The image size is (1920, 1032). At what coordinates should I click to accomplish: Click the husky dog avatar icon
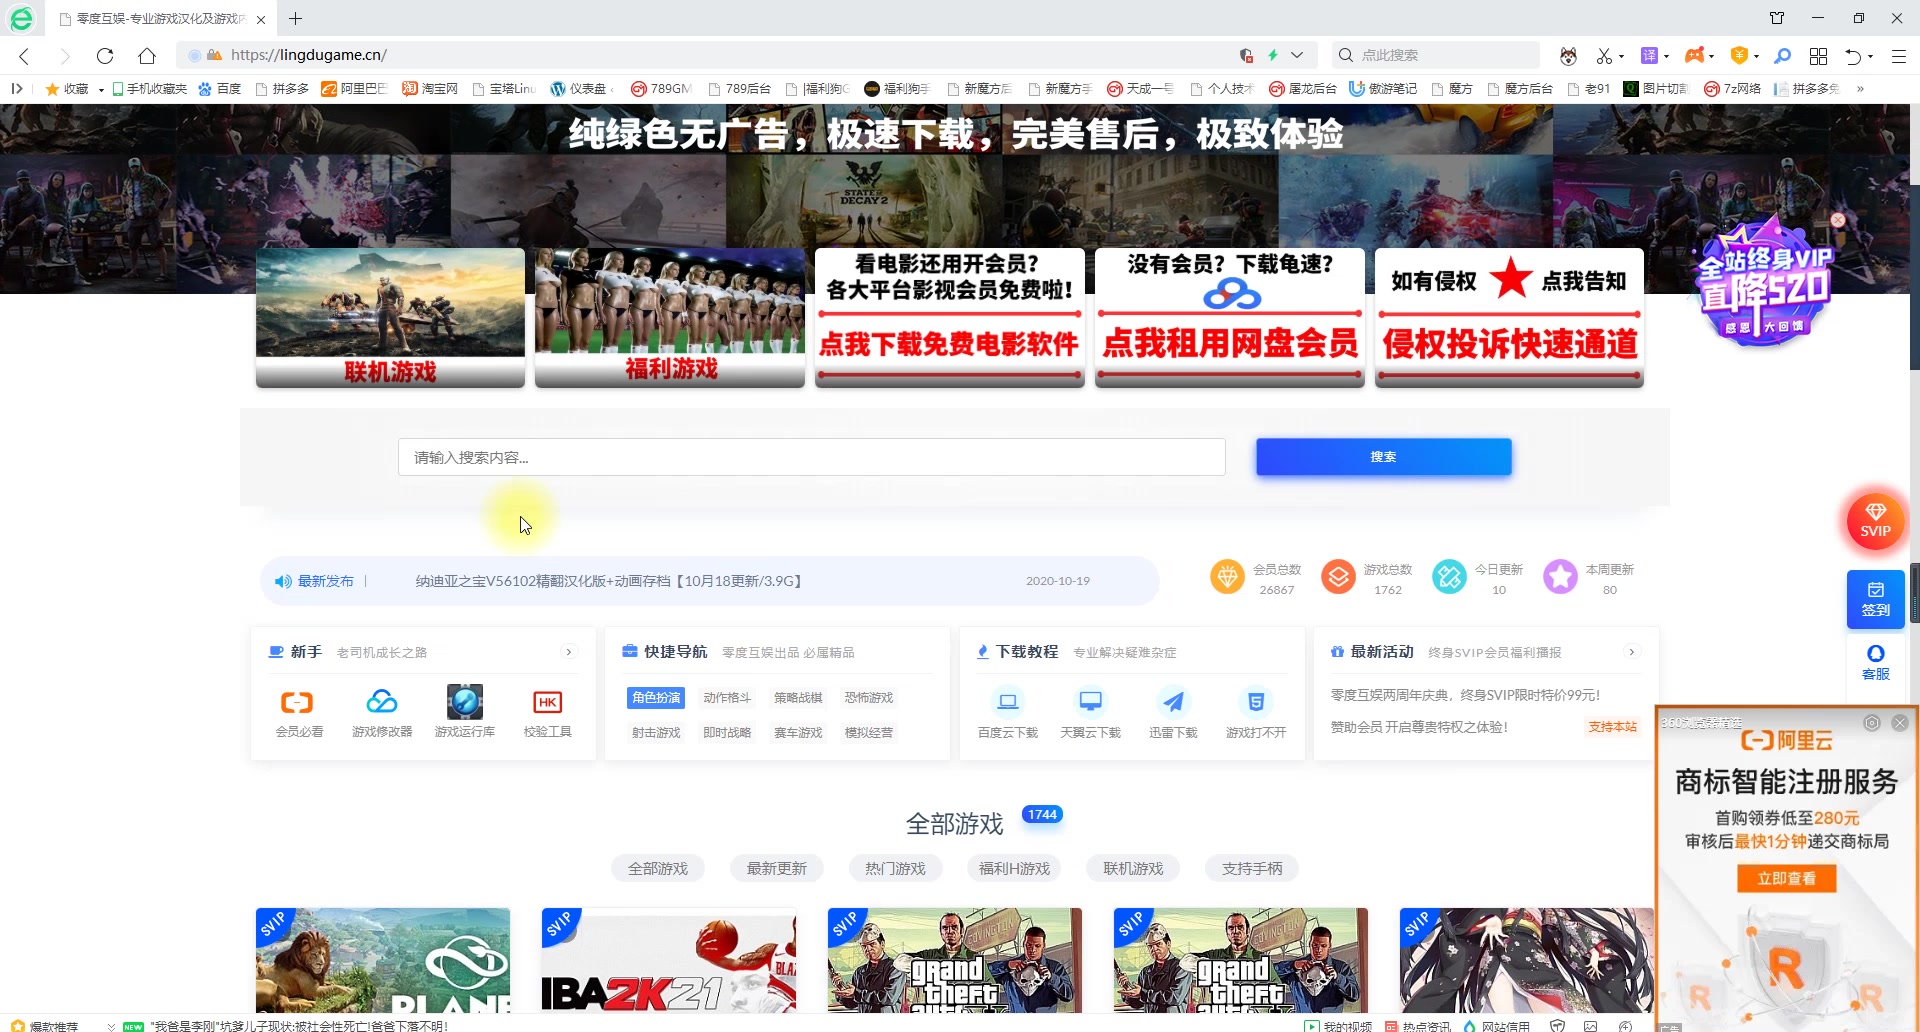pyautogui.click(x=1568, y=56)
